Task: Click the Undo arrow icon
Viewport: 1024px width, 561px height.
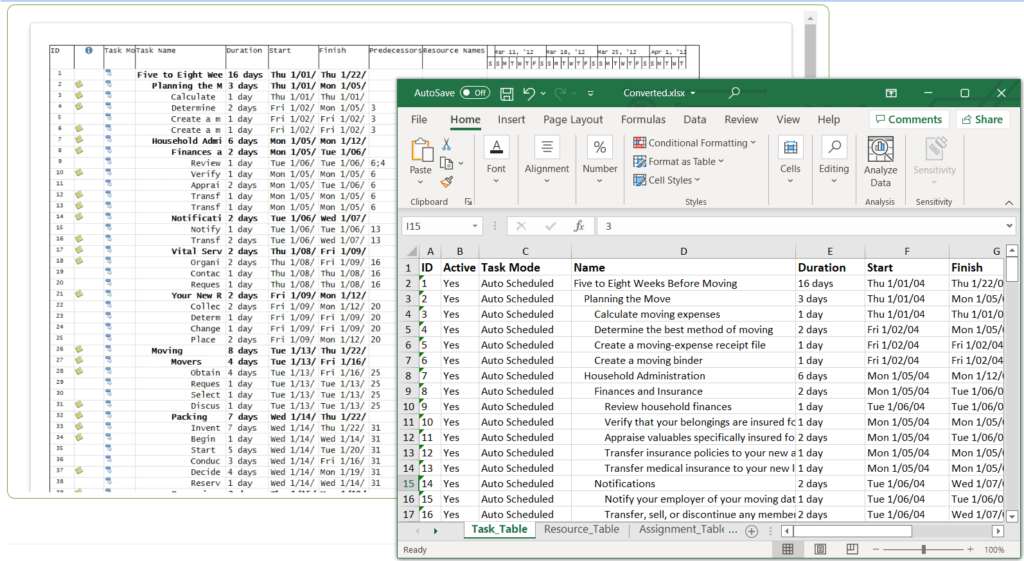Action: coord(529,93)
